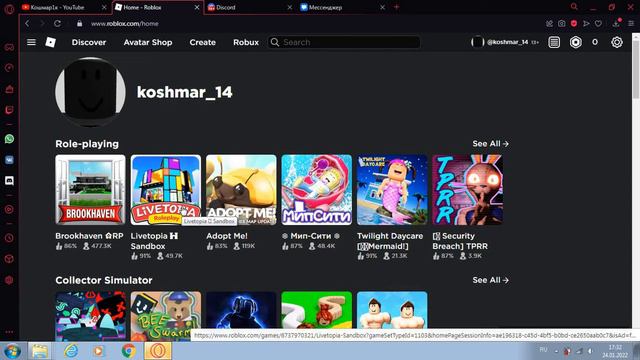The height and width of the screenshot is (360, 640).
Task: Open the TPRR Security Breach thumbnail
Action: pos(467,189)
